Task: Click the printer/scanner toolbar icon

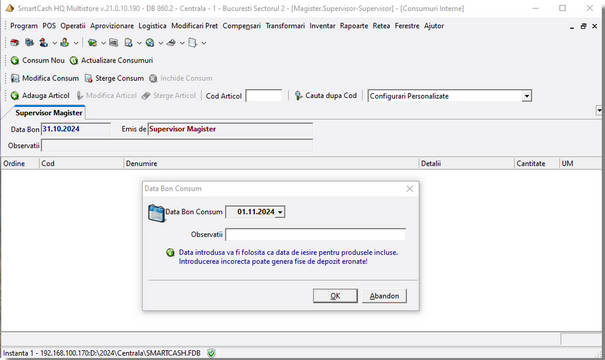Action: [171, 43]
